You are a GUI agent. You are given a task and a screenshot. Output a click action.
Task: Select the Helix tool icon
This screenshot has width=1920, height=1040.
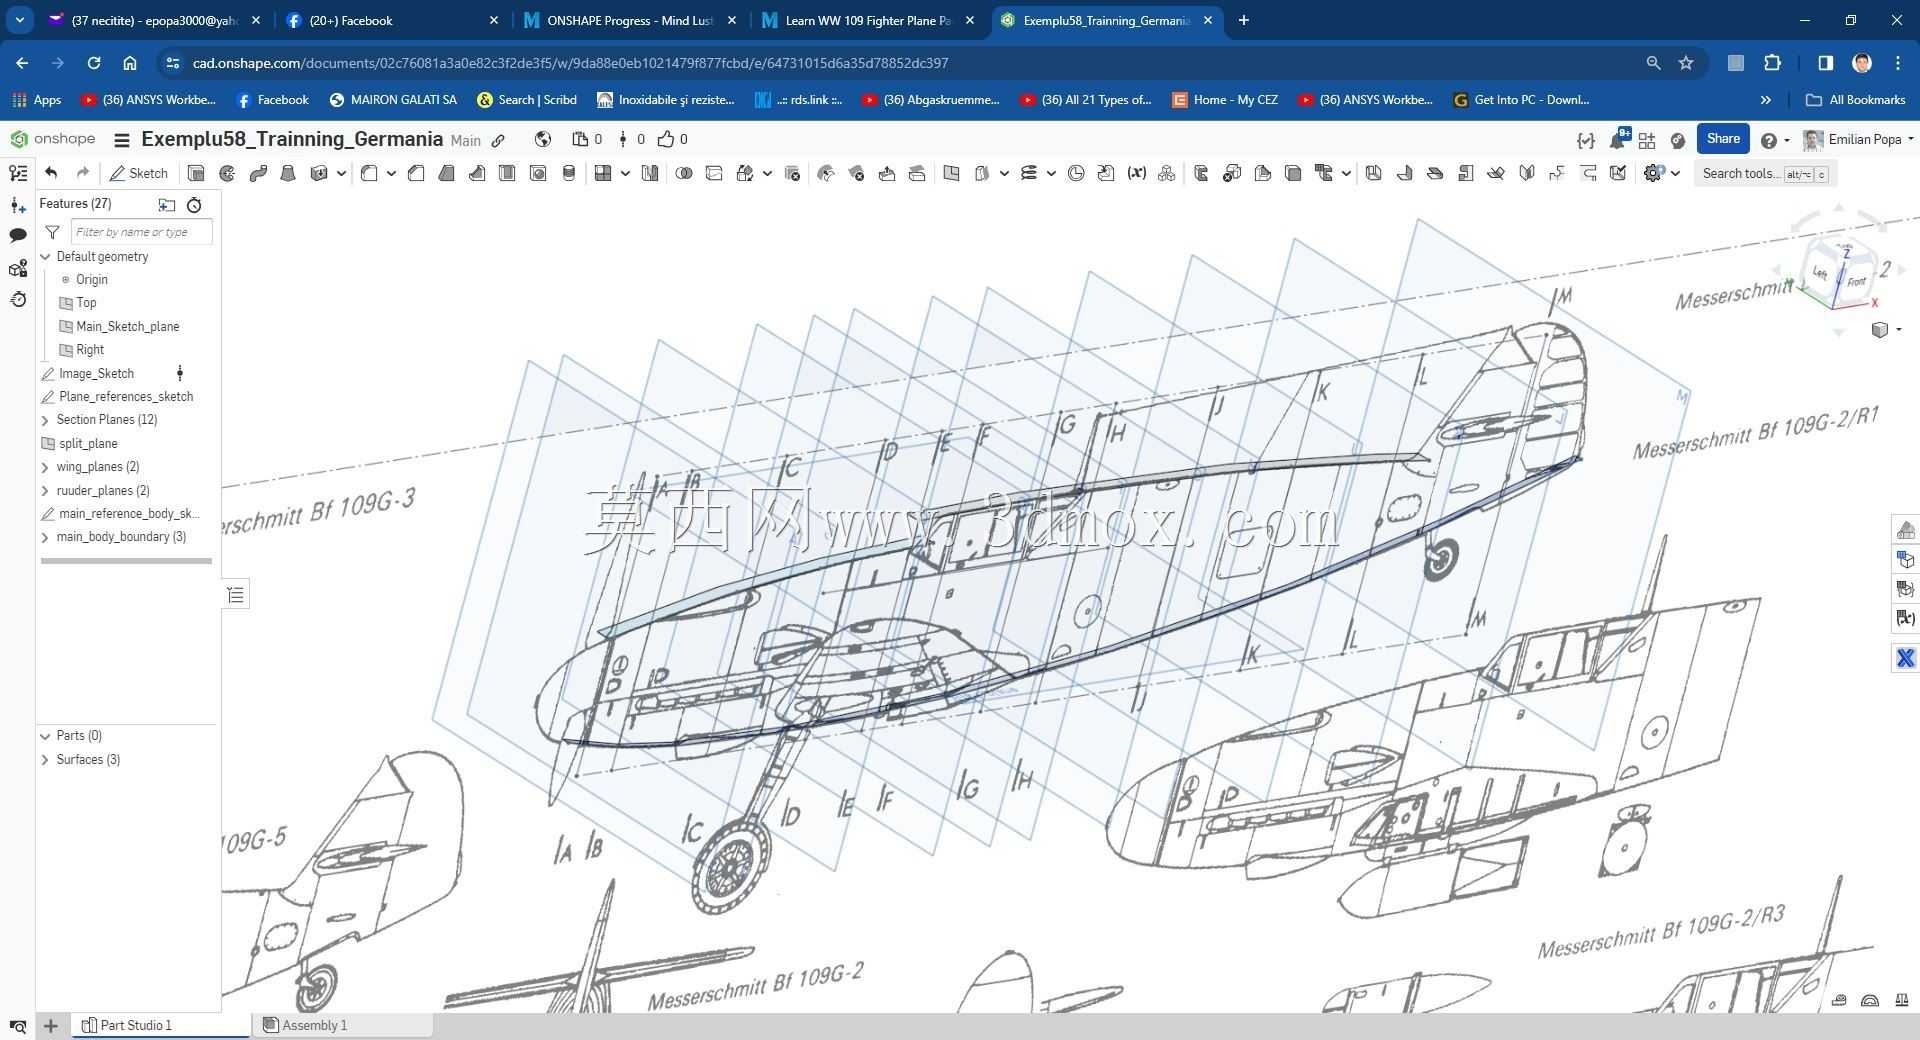[1028, 173]
